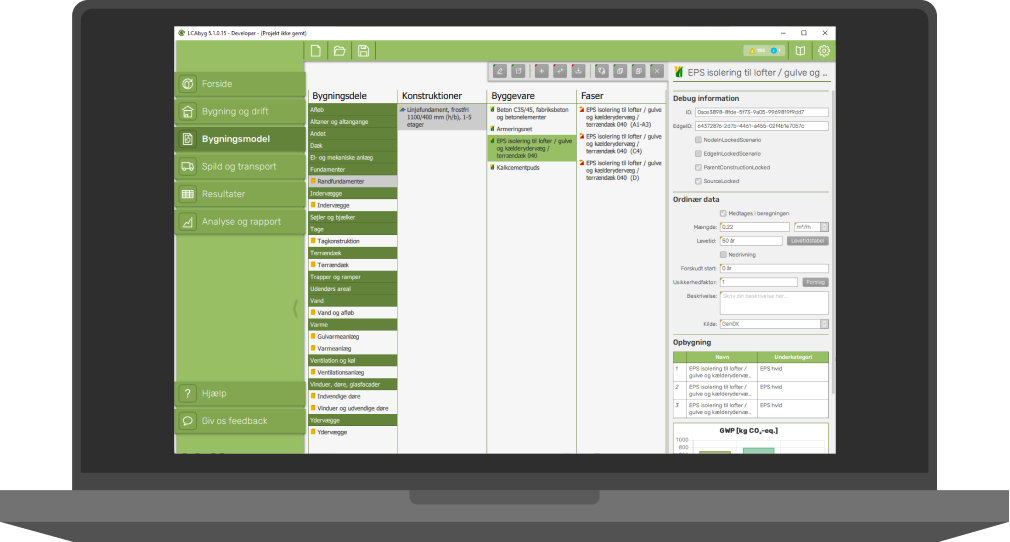This screenshot has height=542, width=1010.
Task: Toggle the Medtages i beregningen checkbox
Action: (x=724, y=213)
